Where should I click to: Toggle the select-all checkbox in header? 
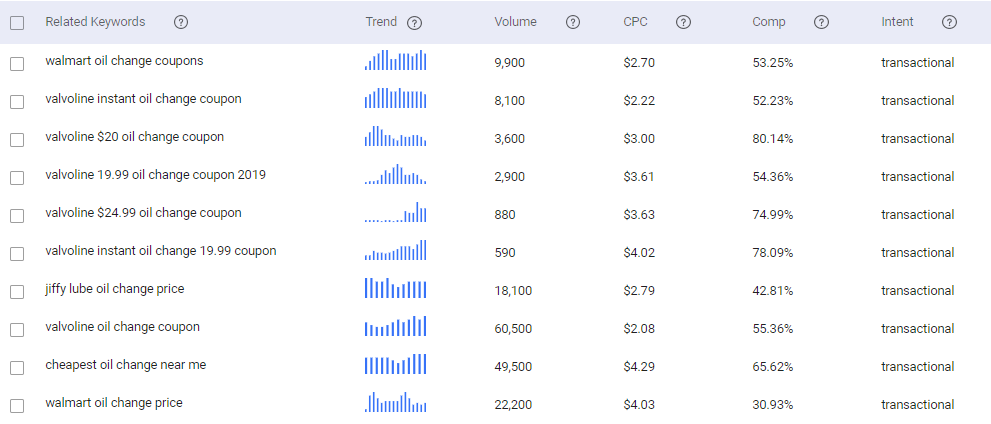coord(17,23)
